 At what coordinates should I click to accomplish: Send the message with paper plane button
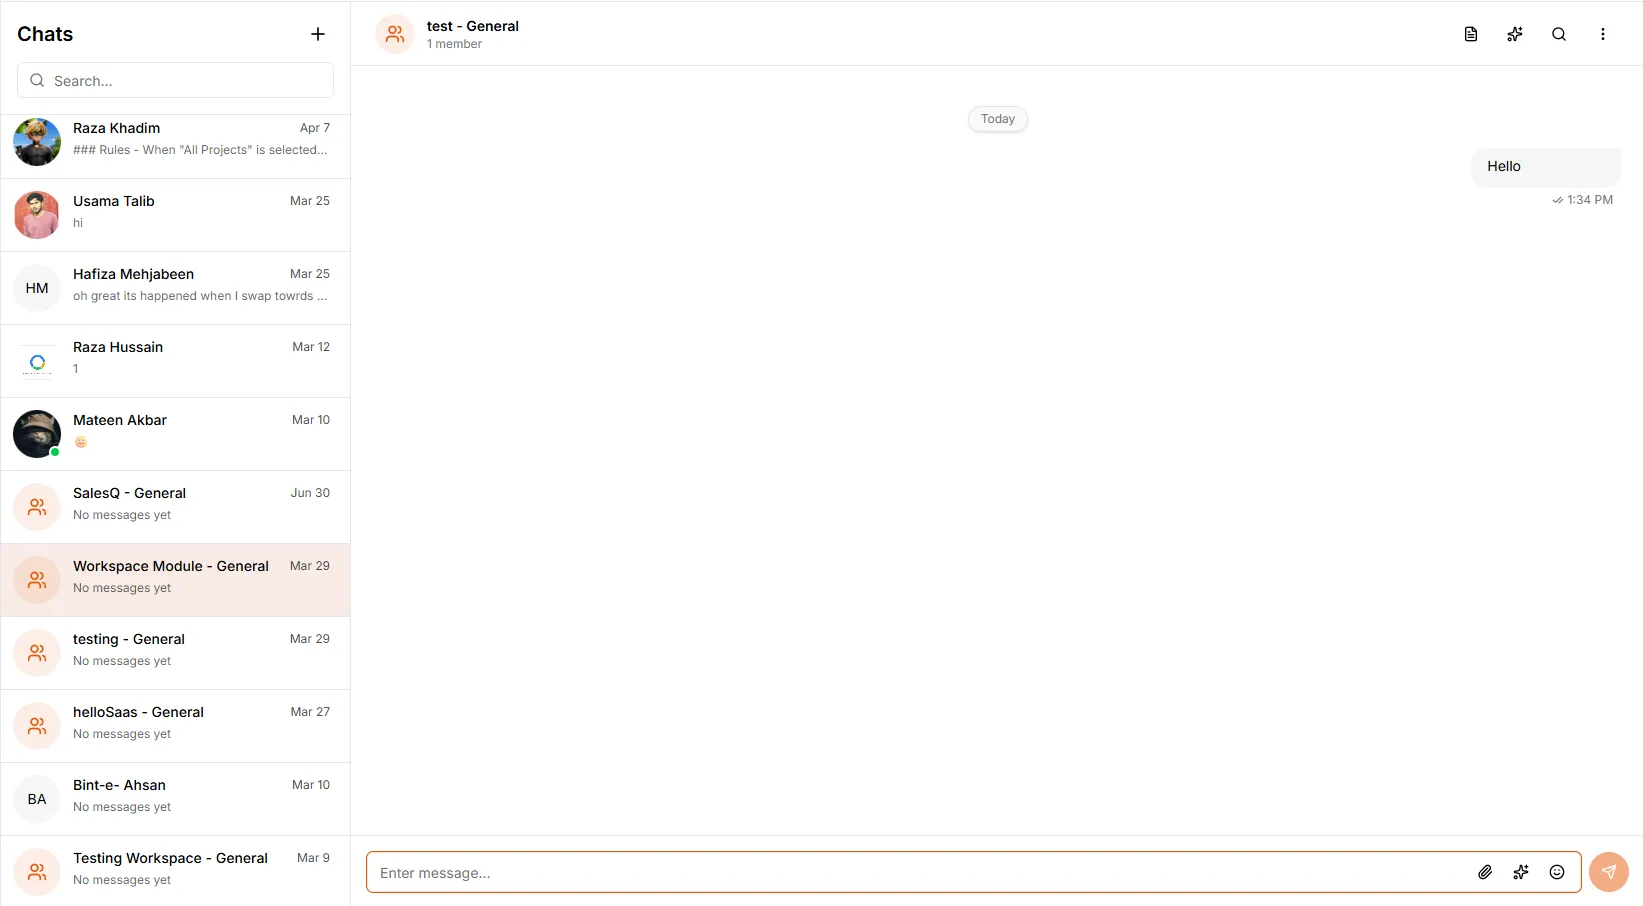[1609, 872]
